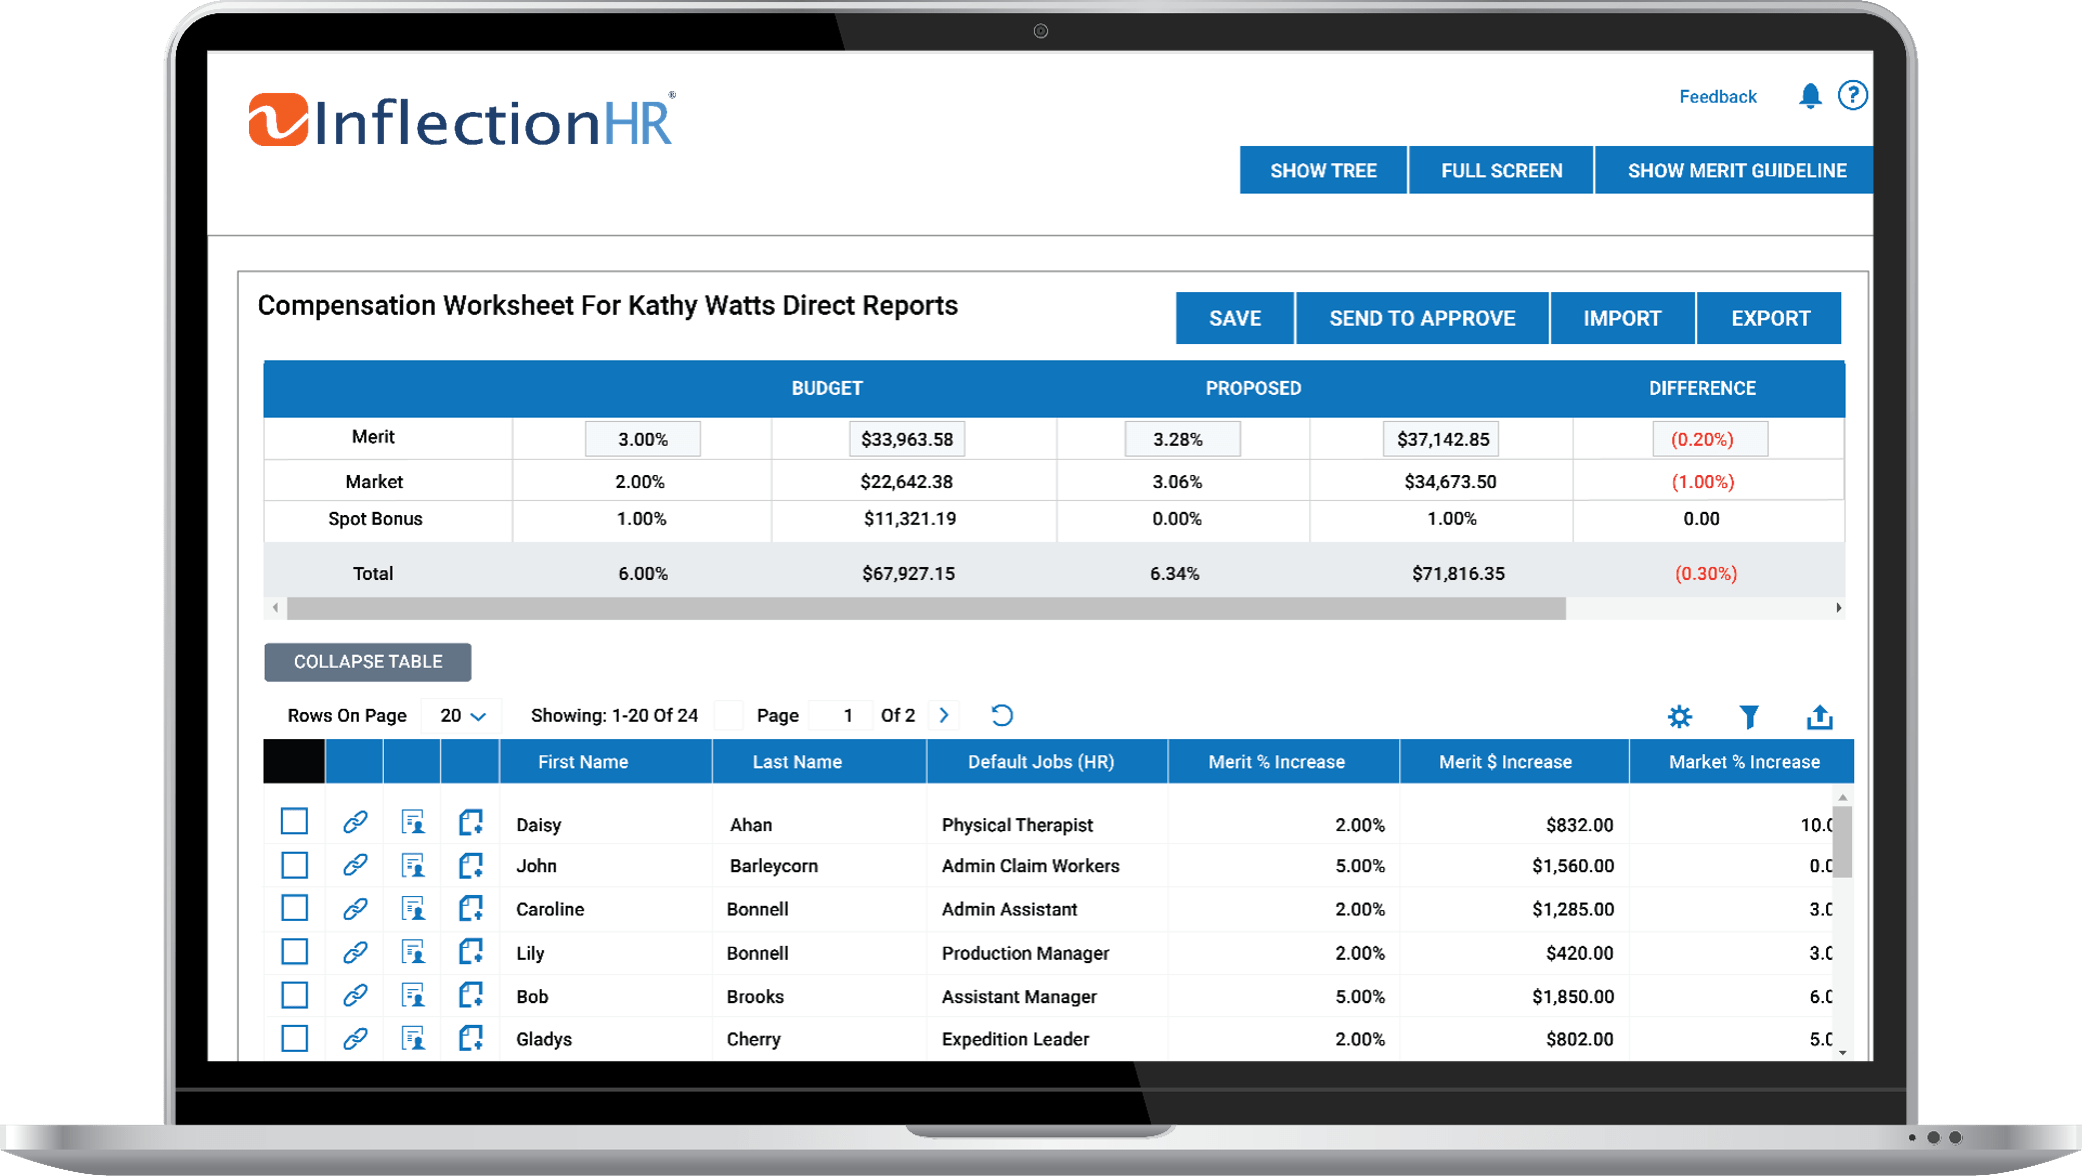Viewport: 2082px width, 1176px height.
Task: Send worksheet for approval
Action: pos(1422,318)
